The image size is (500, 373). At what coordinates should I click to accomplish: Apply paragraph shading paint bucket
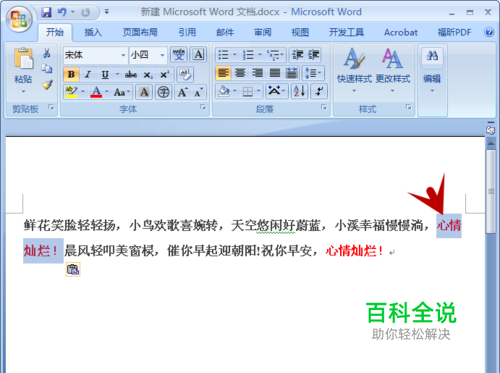(224, 91)
